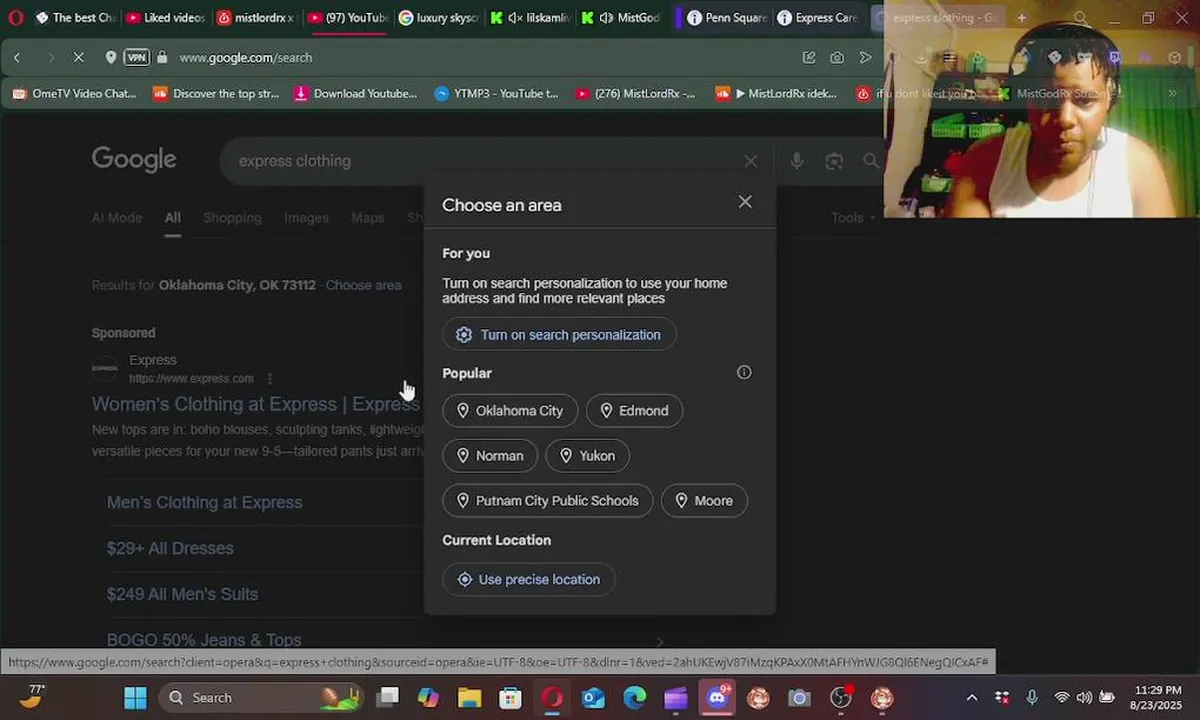Switch to 'MistGod' tab
This screenshot has height=720, width=1200.
coord(620,18)
